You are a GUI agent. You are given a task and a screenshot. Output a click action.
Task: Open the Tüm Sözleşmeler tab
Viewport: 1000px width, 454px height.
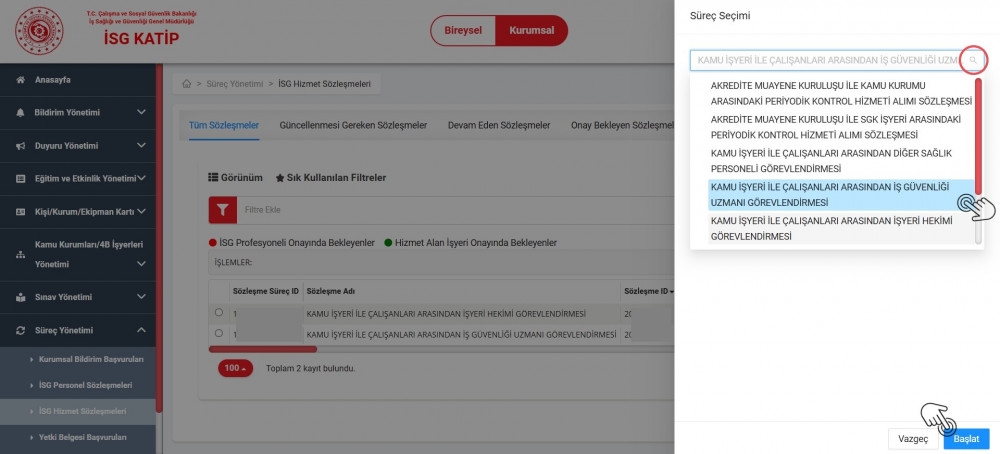pos(224,125)
